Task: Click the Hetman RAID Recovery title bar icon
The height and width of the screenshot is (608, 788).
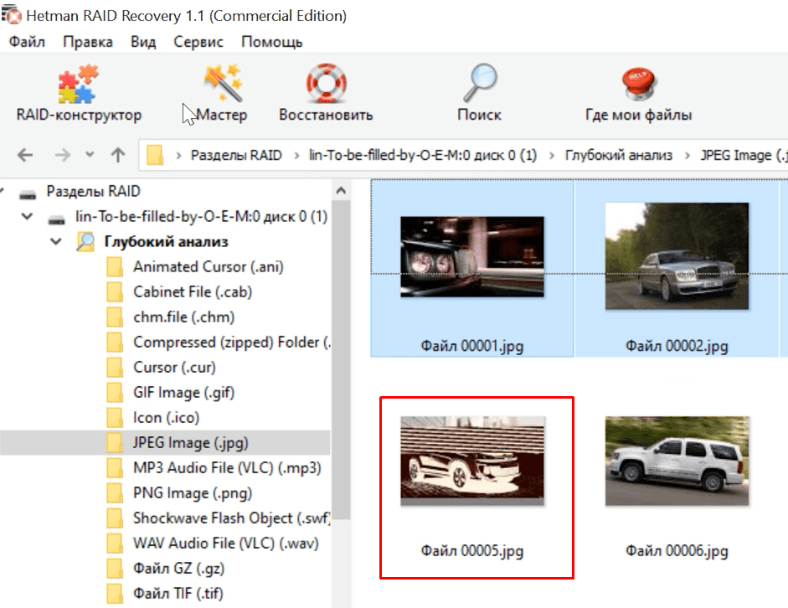Action: pos(12,15)
